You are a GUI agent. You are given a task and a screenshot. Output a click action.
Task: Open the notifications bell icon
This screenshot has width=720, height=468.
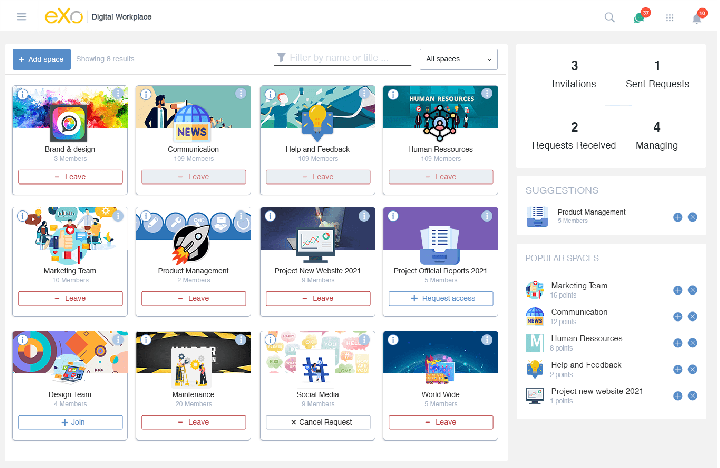(697, 18)
